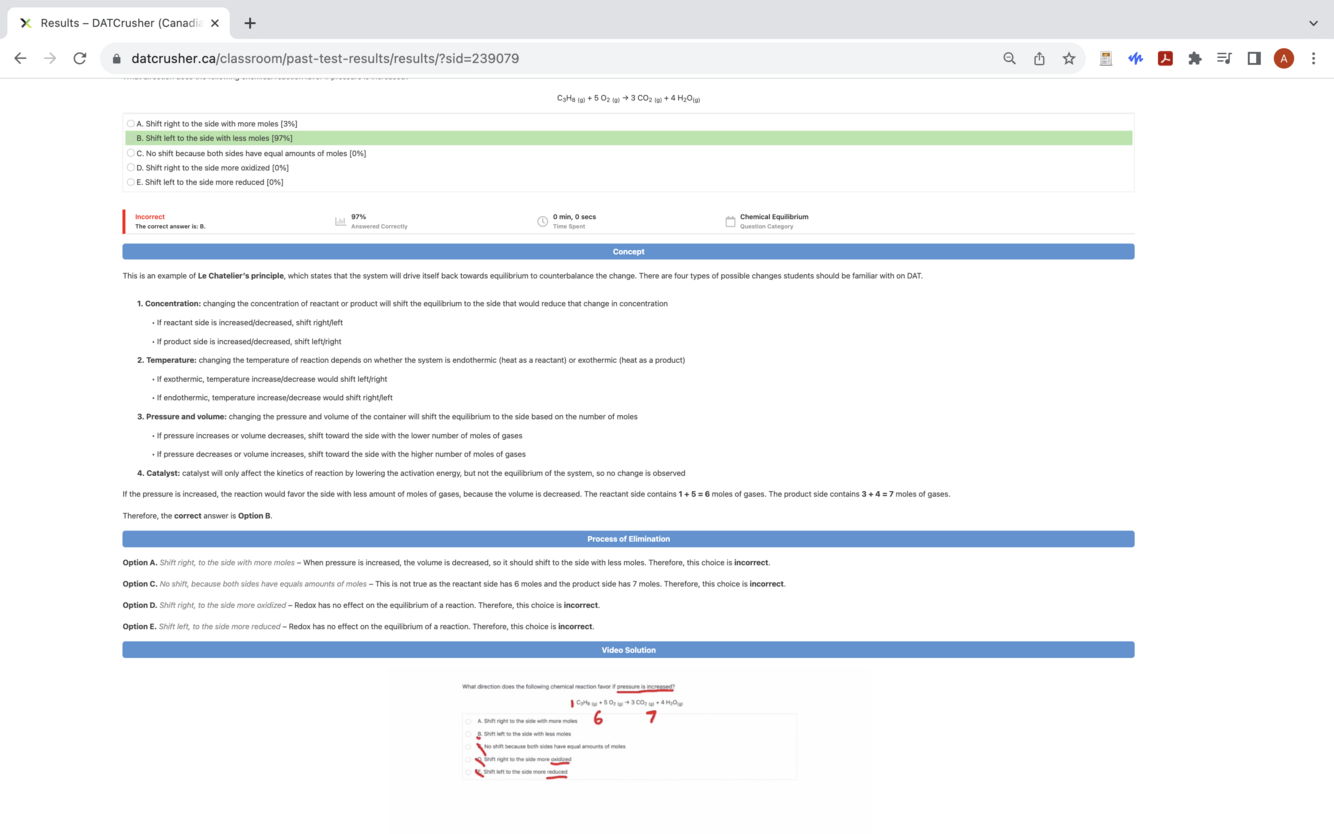Go back to the previous page
Viewport: 1334px width, 834px height.
[20, 59]
